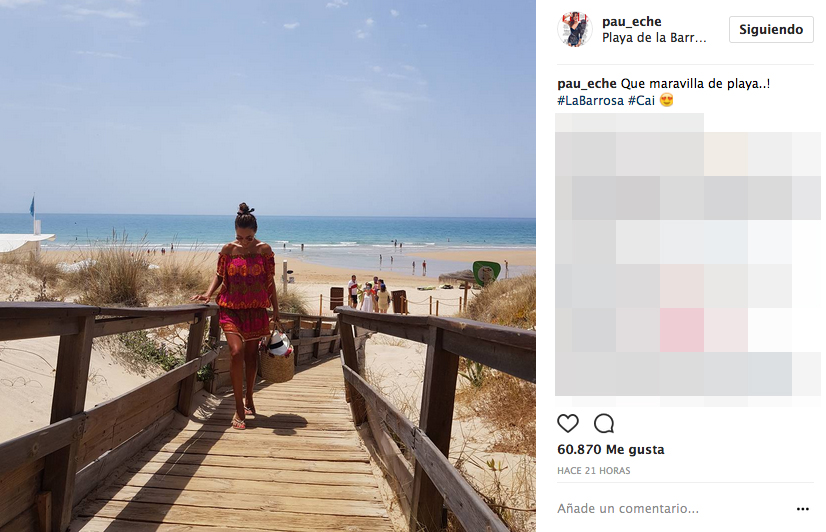Click the blue flag on the beach photo
The image size is (826, 532).
click(33, 206)
